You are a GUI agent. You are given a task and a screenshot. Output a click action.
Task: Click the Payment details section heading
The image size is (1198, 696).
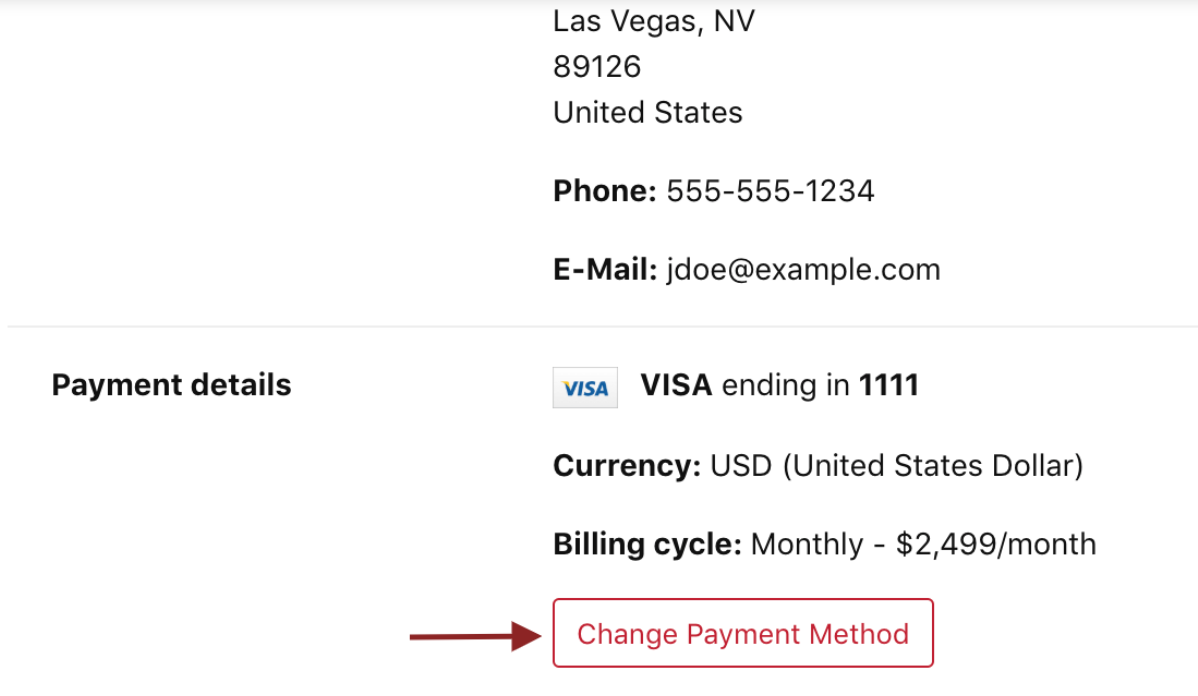click(171, 385)
